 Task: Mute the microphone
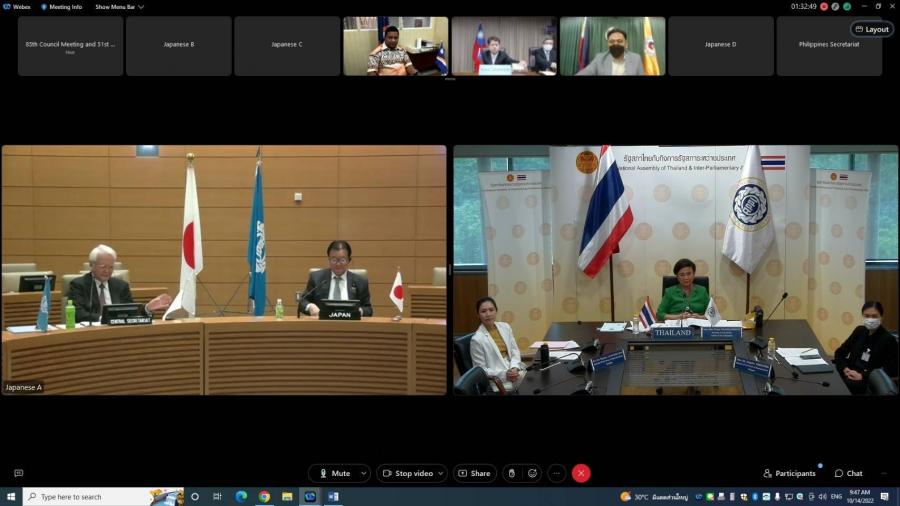334,473
